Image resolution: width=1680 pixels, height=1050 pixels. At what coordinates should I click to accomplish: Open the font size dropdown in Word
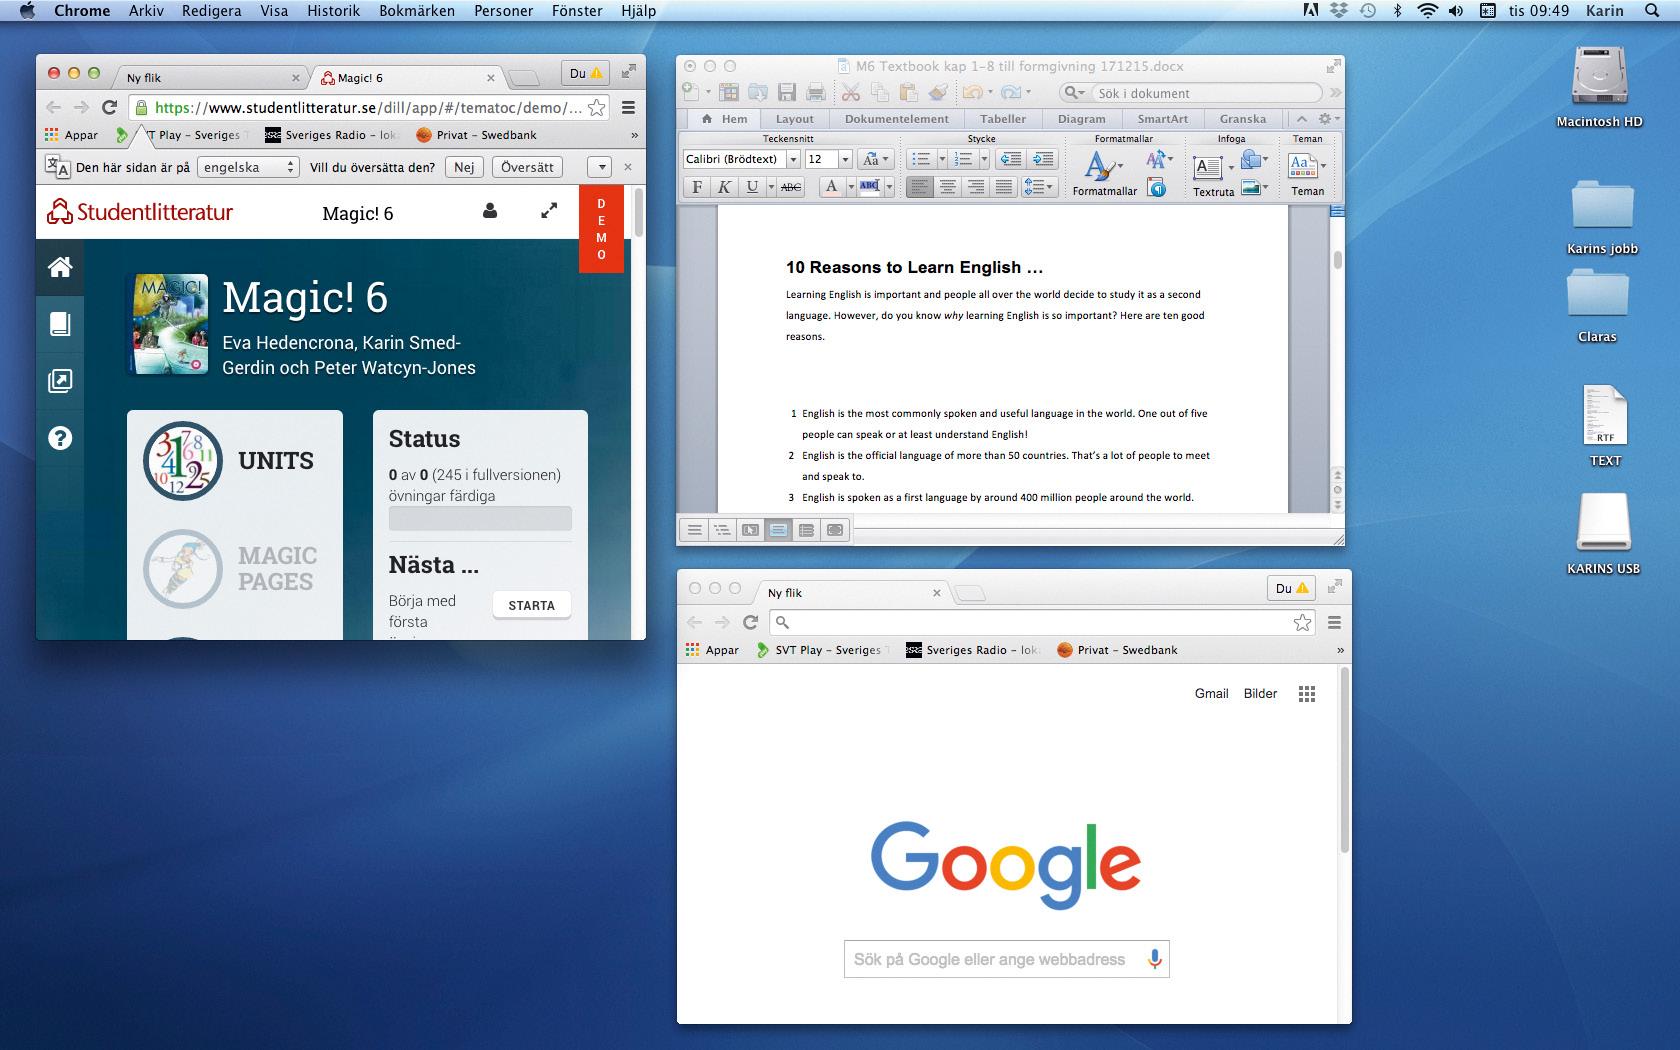pos(845,159)
